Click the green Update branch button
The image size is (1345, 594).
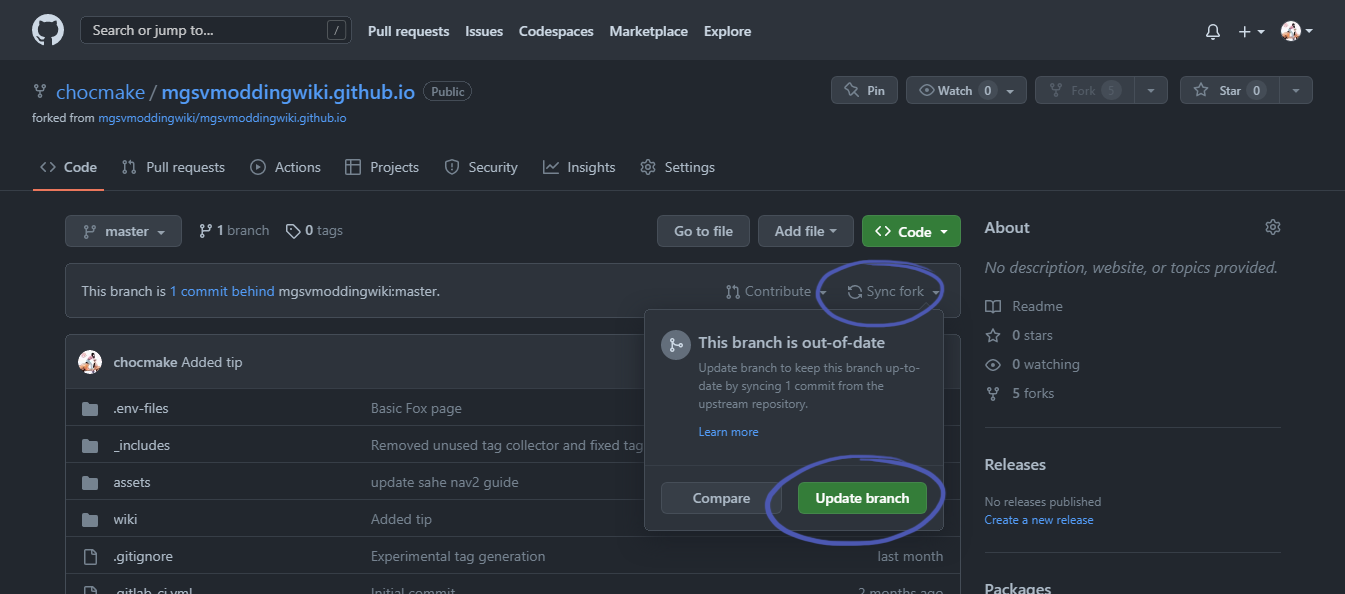click(x=862, y=498)
